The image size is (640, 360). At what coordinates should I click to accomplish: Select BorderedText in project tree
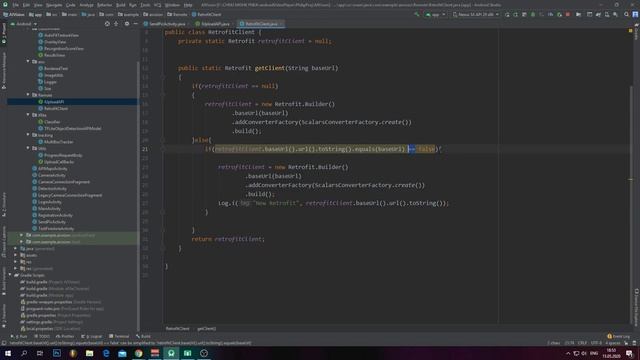(x=56, y=69)
